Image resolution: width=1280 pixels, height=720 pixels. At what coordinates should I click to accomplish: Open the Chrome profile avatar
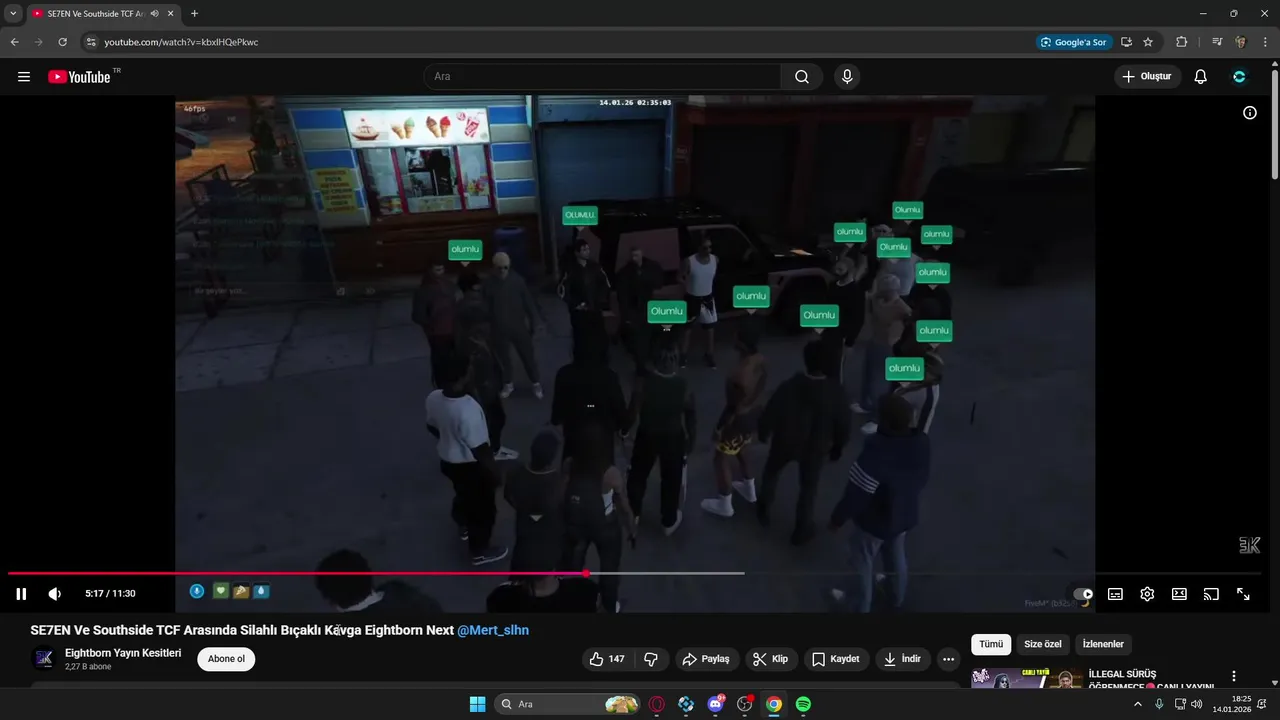coord(1240,42)
